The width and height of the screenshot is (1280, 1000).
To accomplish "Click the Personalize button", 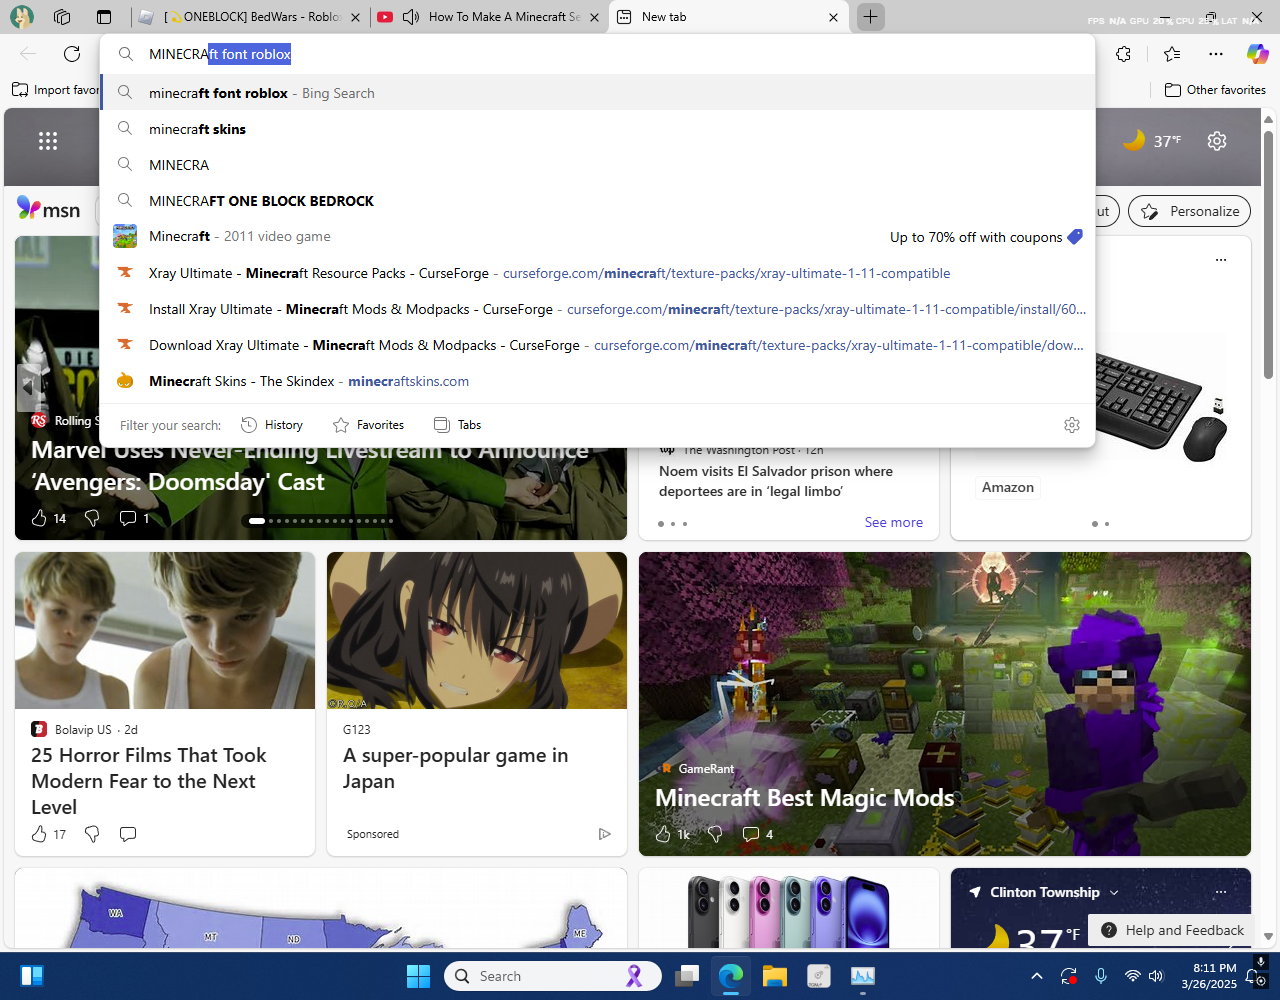I will click(1189, 211).
